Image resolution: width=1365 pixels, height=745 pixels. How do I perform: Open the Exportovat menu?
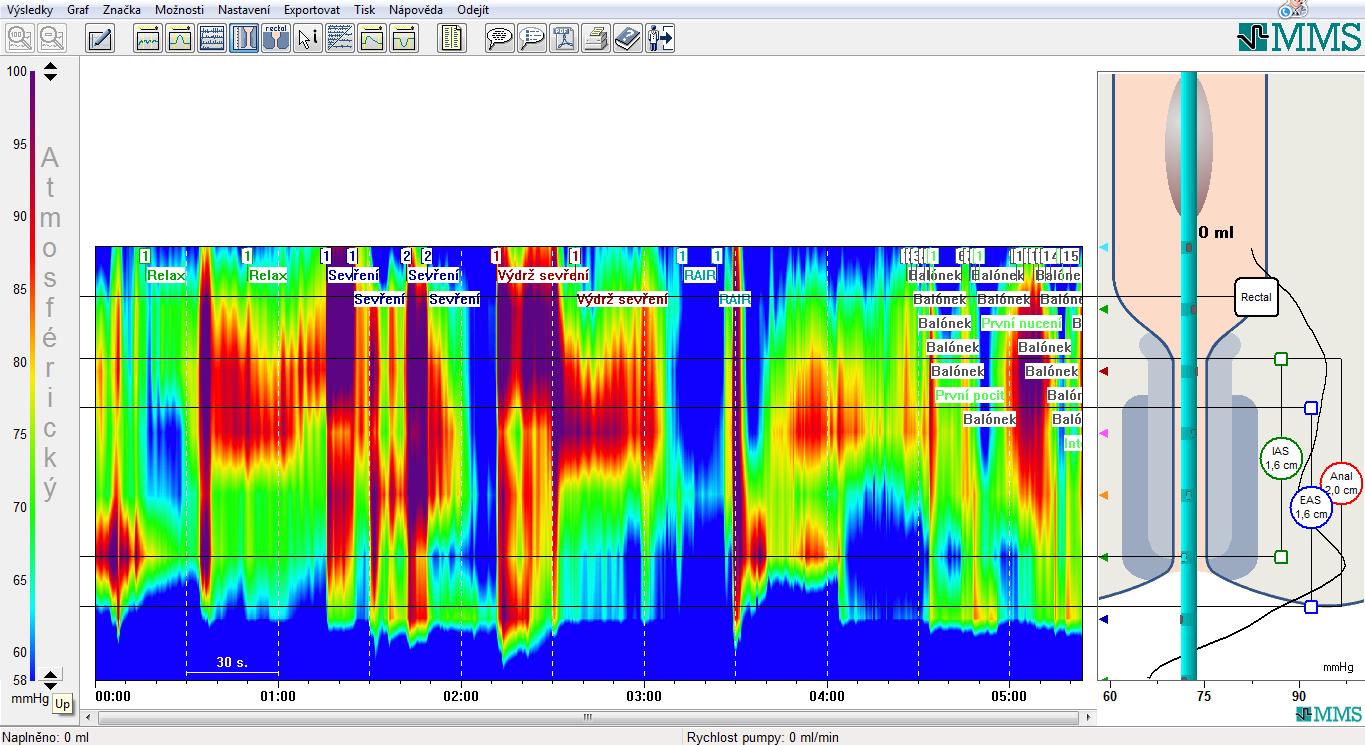312,9
